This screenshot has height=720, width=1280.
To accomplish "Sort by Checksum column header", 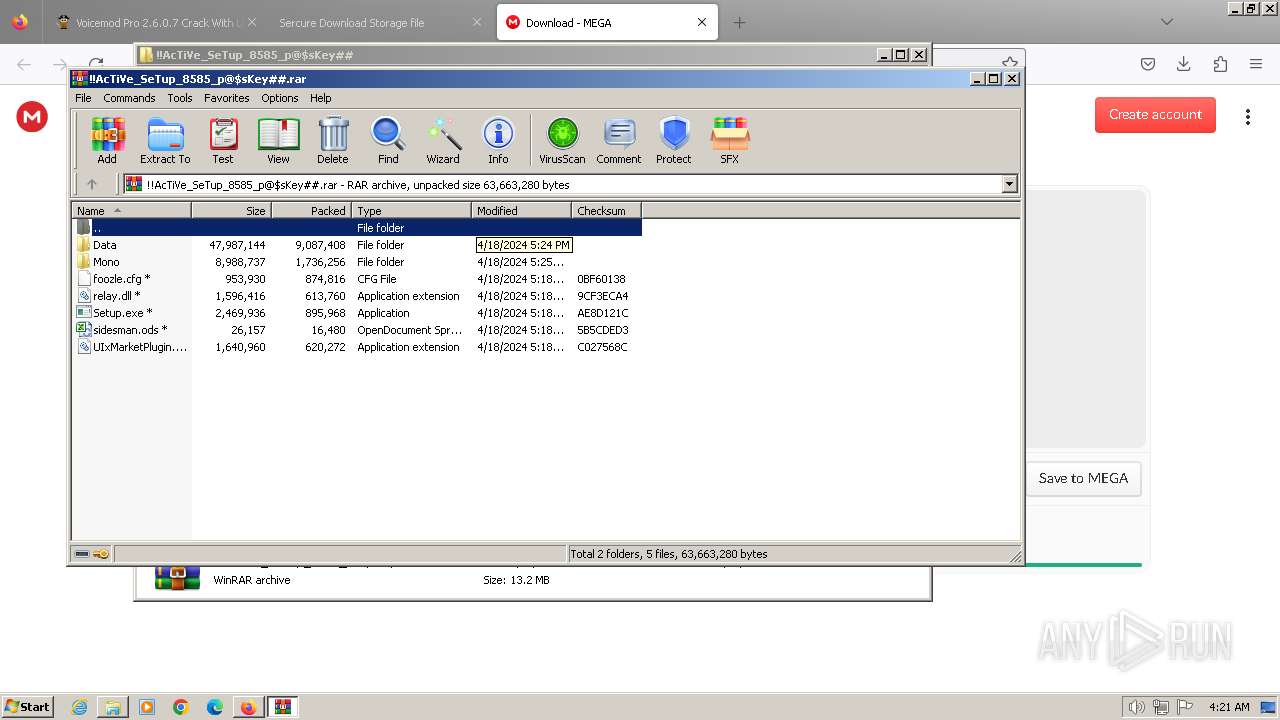I will coord(606,210).
